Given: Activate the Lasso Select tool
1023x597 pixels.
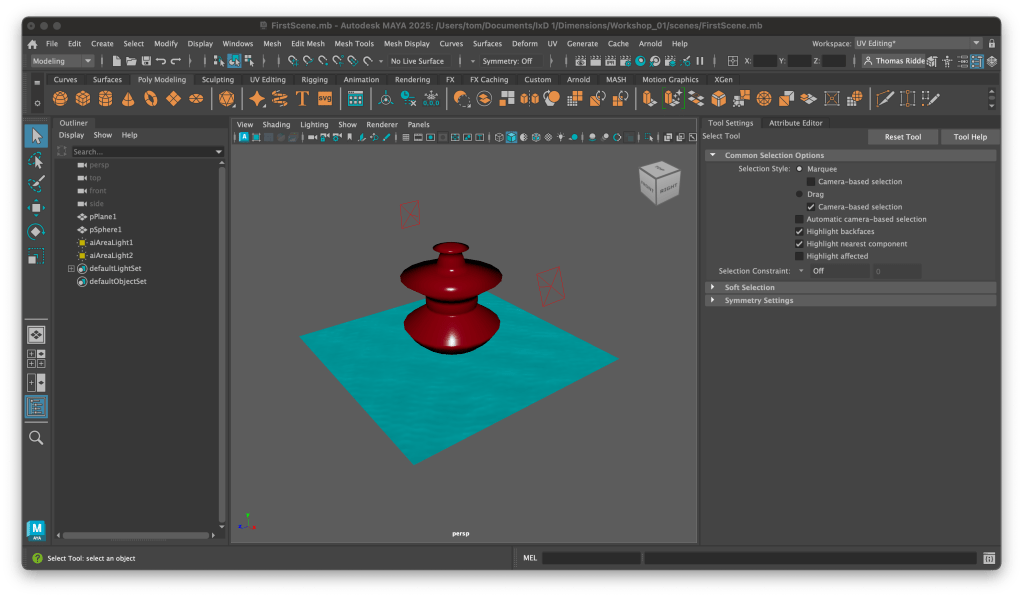Looking at the screenshot, I should (x=36, y=160).
